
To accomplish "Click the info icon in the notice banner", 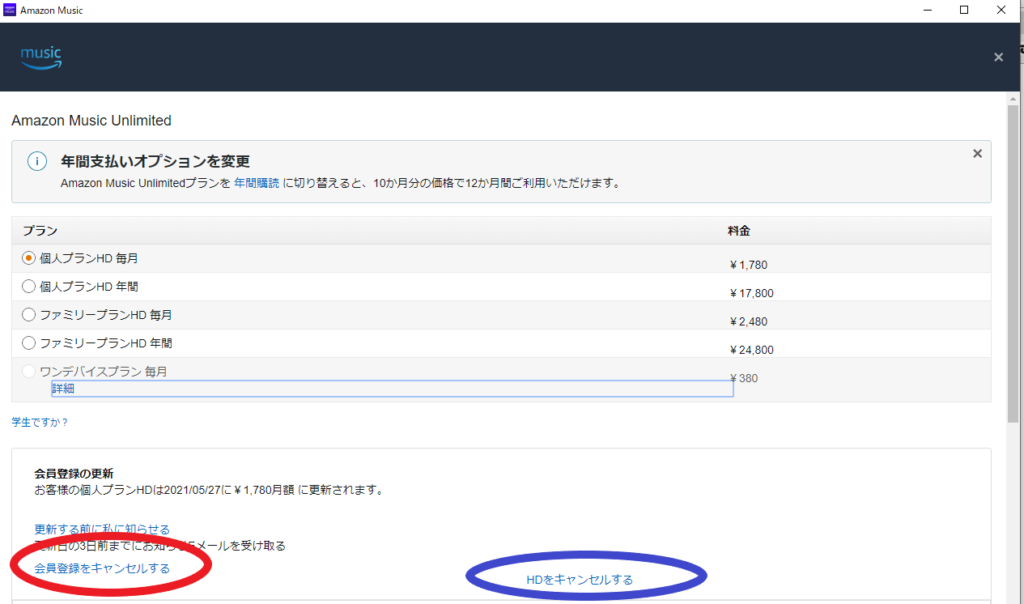I will point(37,161).
